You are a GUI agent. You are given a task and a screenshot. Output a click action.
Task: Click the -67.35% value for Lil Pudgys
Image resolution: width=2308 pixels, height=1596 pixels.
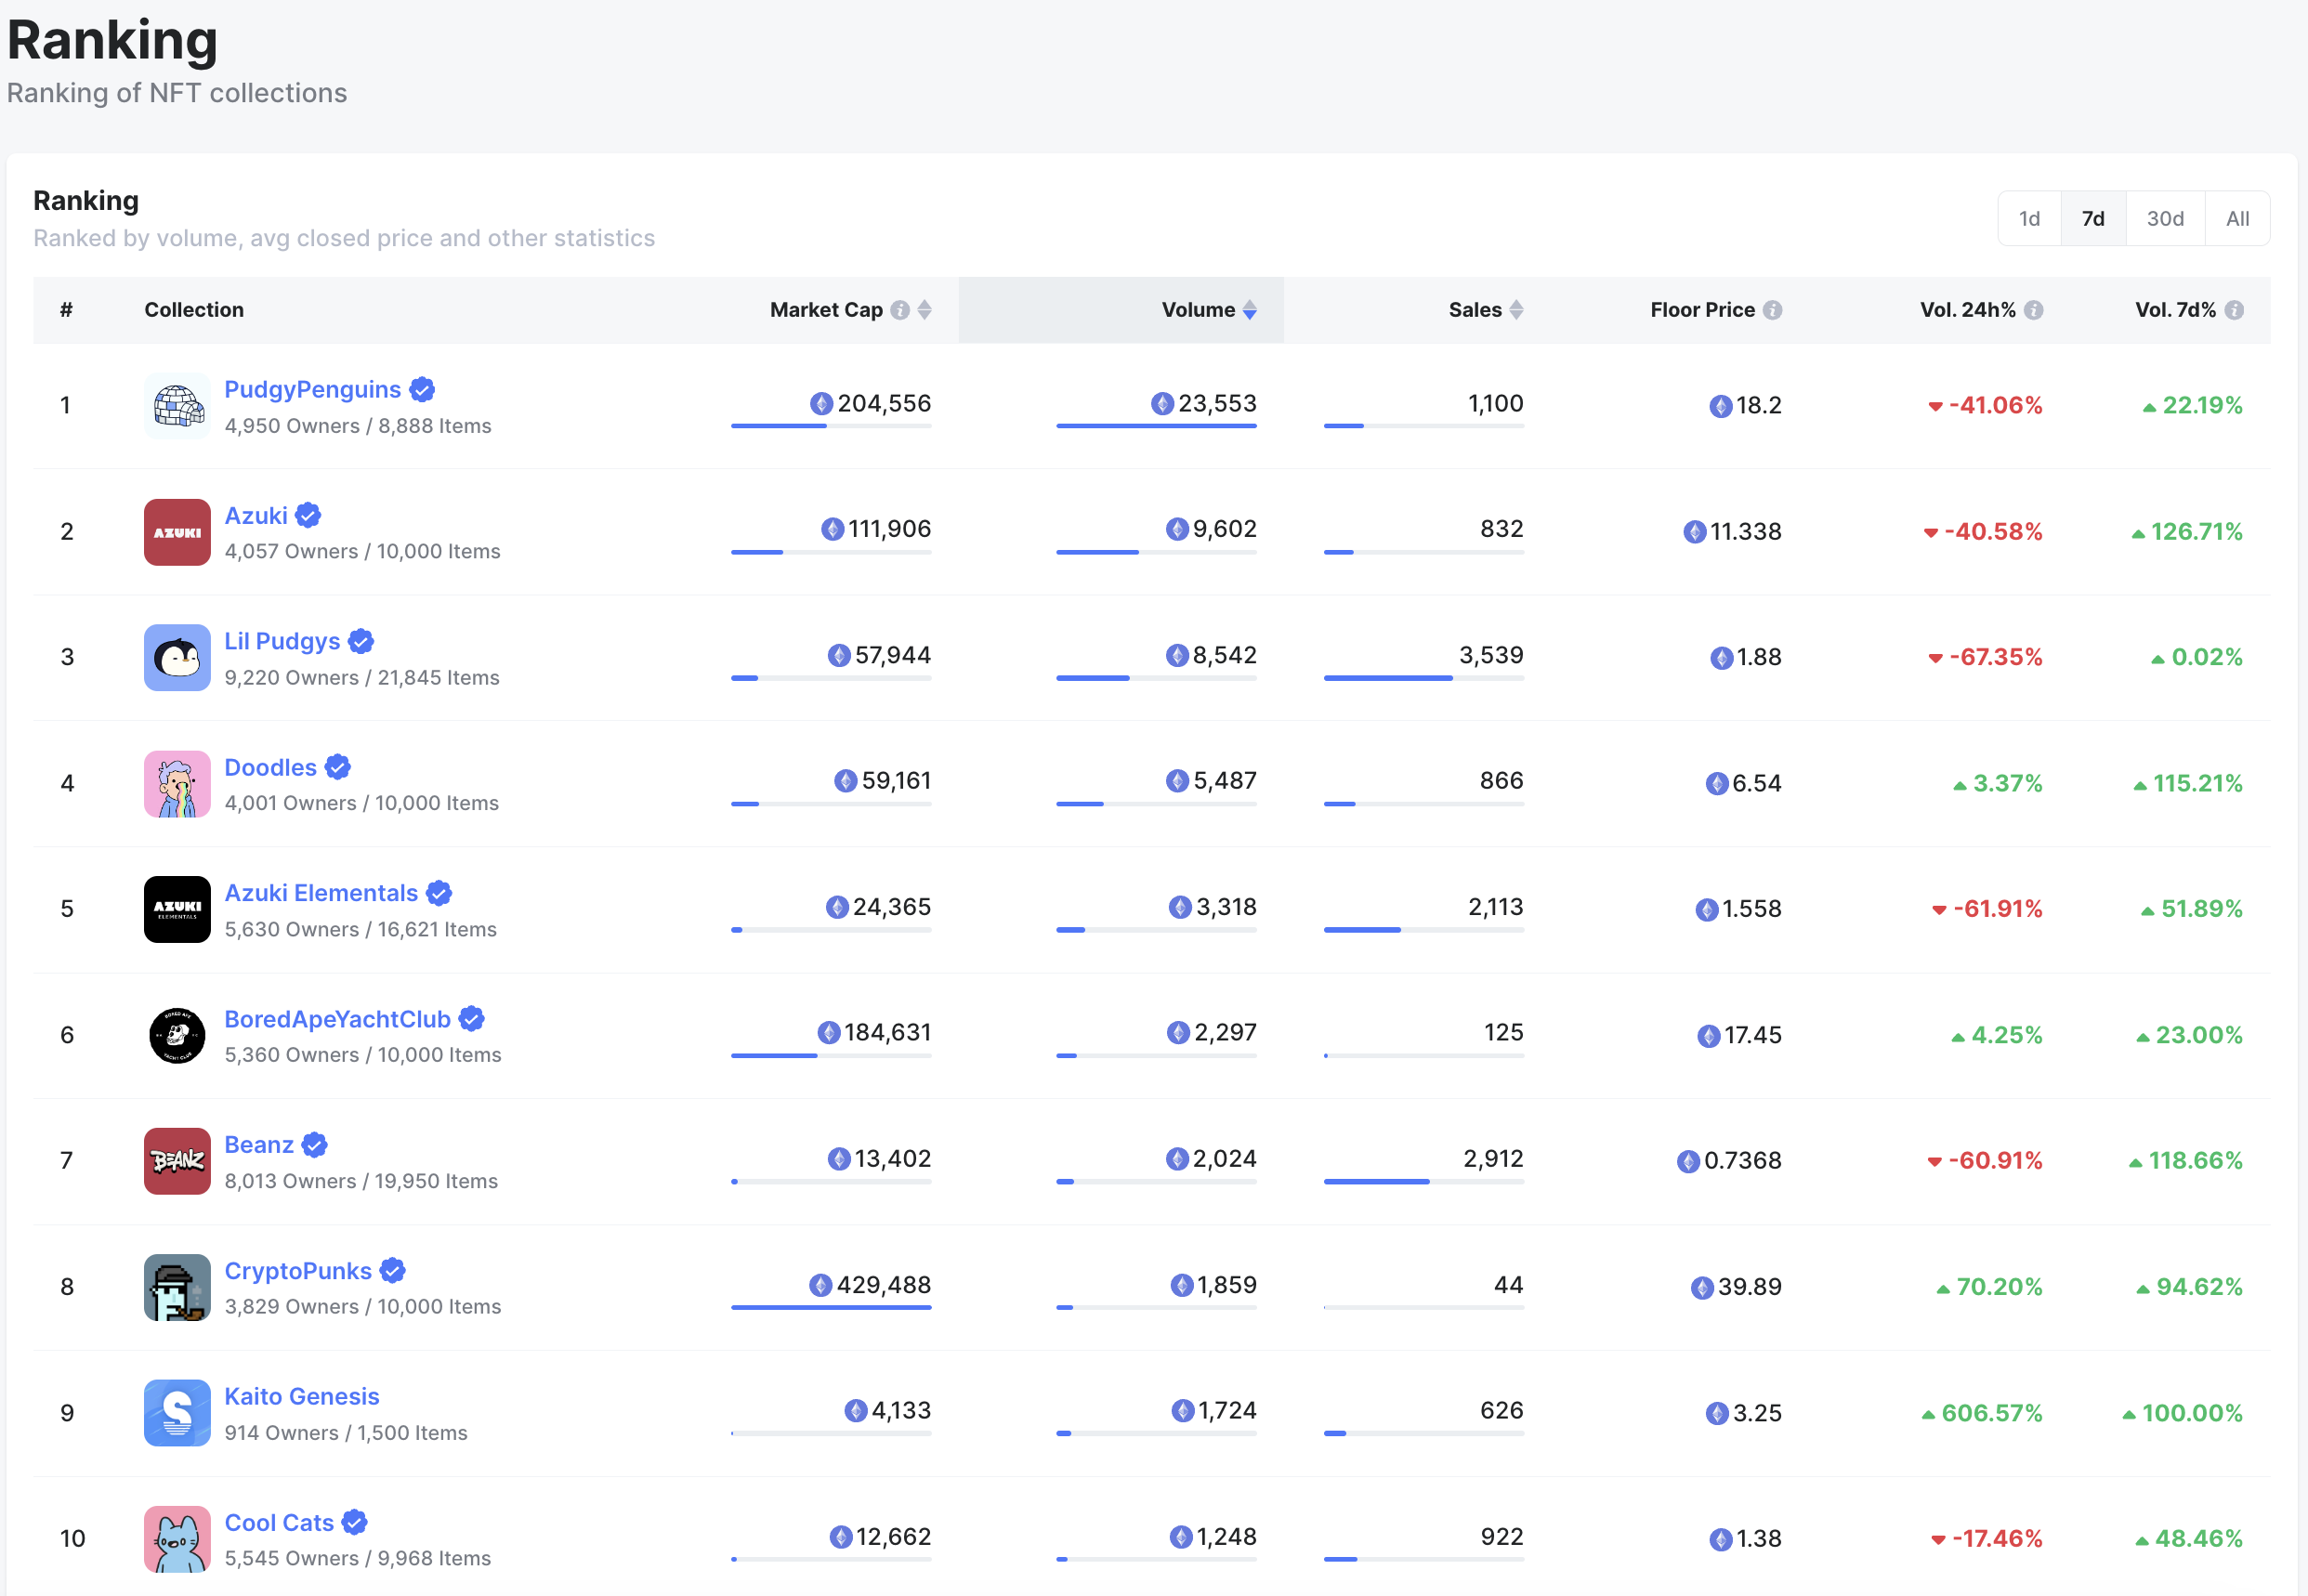pos(1996,657)
